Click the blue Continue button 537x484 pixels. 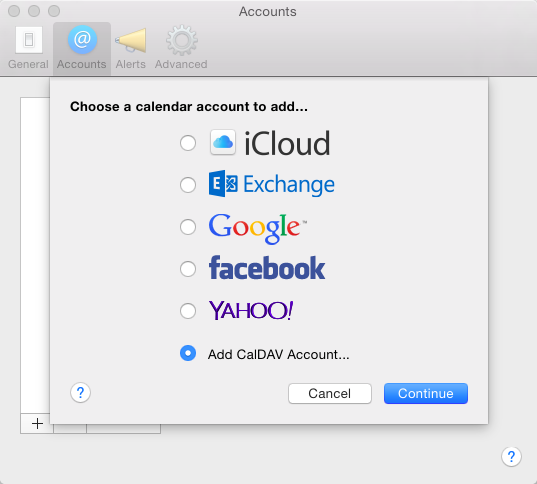(426, 393)
